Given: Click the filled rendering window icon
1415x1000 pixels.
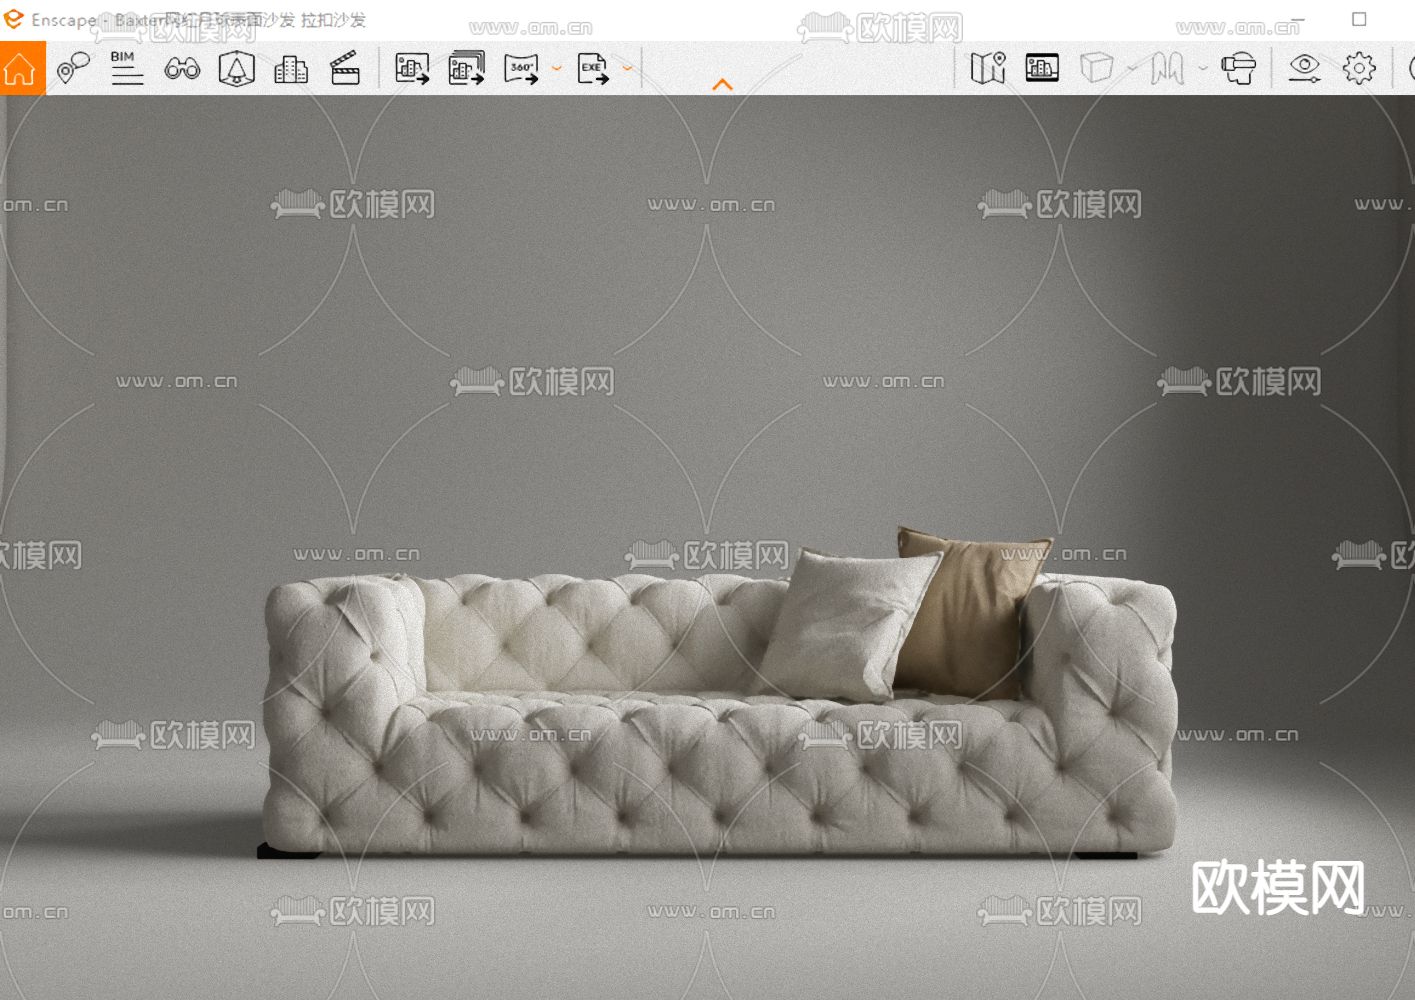Looking at the screenshot, I should click(1042, 68).
